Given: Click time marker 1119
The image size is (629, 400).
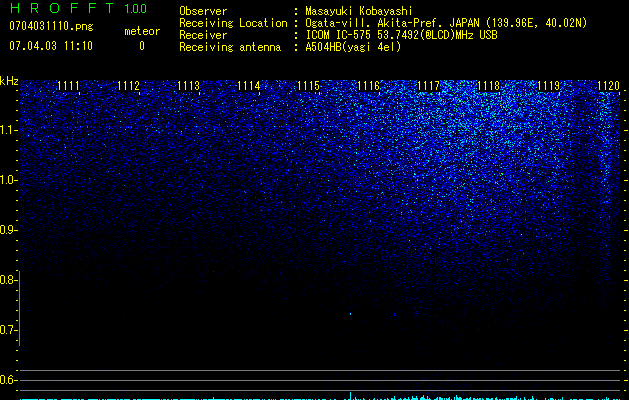Looking at the screenshot, I should point(548,86).
